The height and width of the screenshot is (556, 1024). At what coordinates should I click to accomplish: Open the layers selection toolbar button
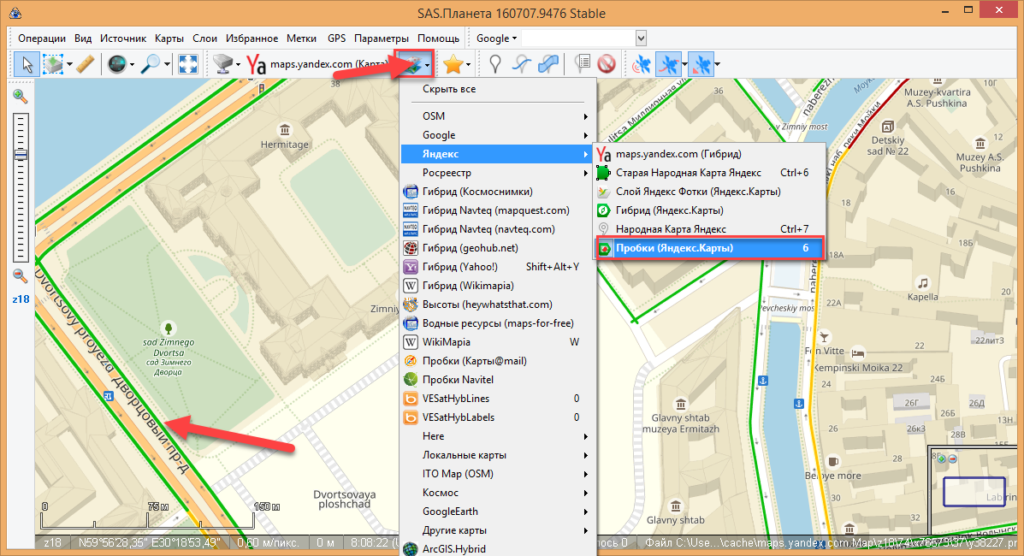click(x=410, y=65)
